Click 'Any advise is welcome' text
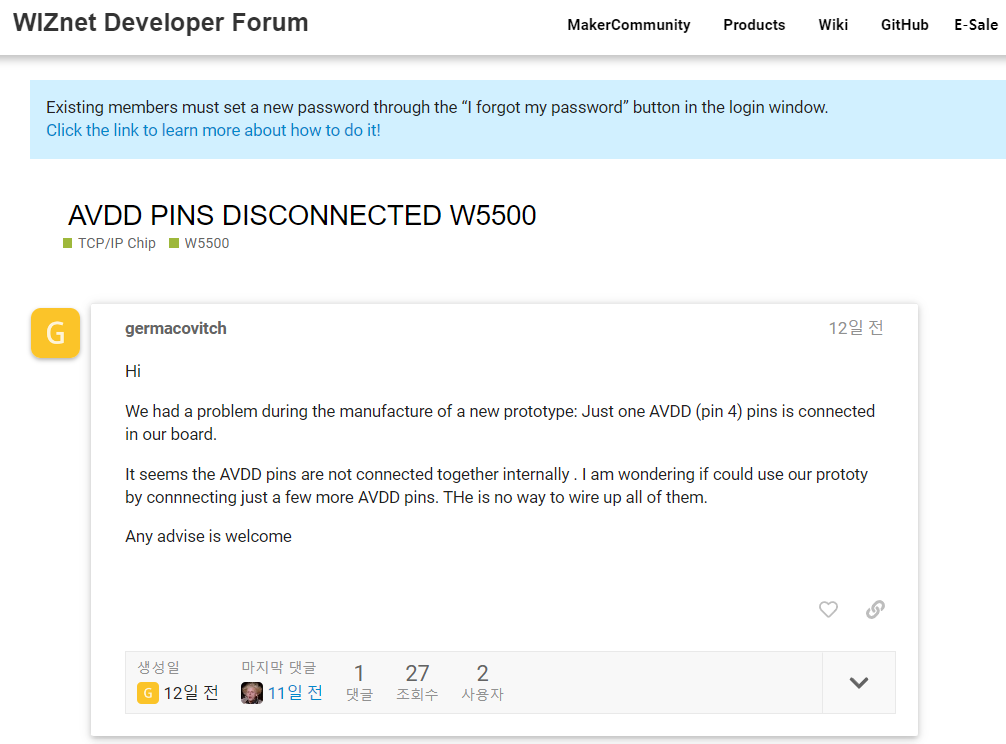 point(209,537)
